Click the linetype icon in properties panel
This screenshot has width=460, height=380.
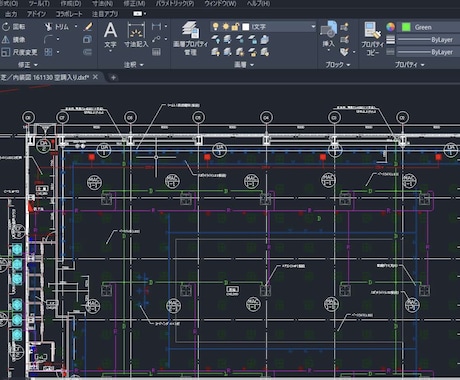tap(390, 52)
